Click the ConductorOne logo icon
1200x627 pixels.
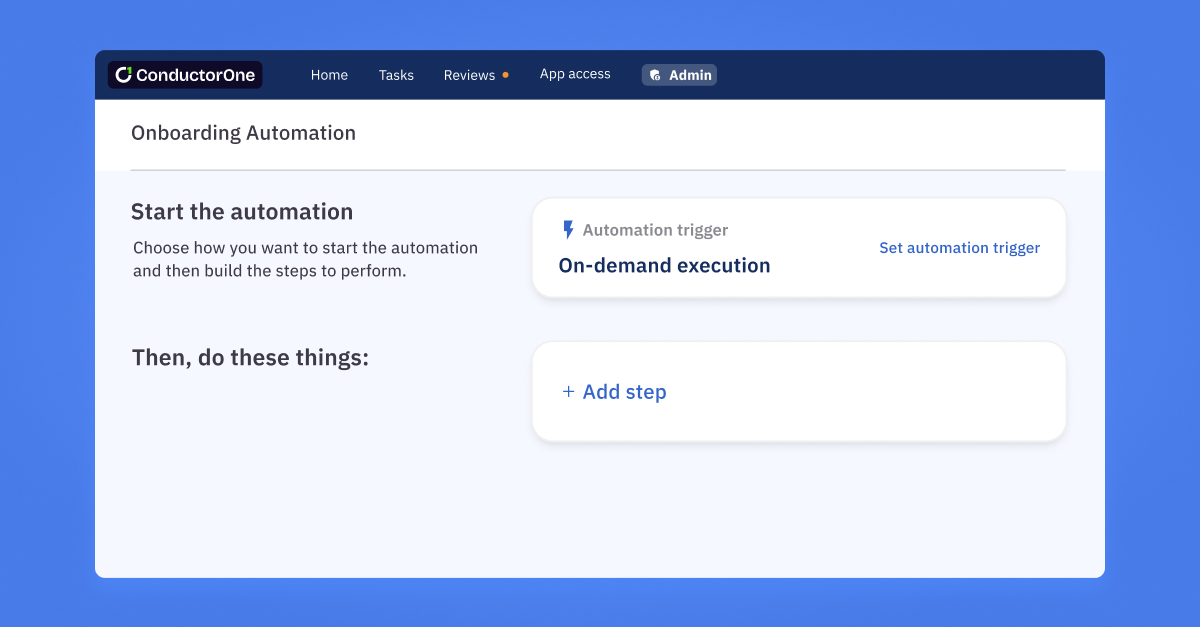pyautogui.click(x=123, y=73)
